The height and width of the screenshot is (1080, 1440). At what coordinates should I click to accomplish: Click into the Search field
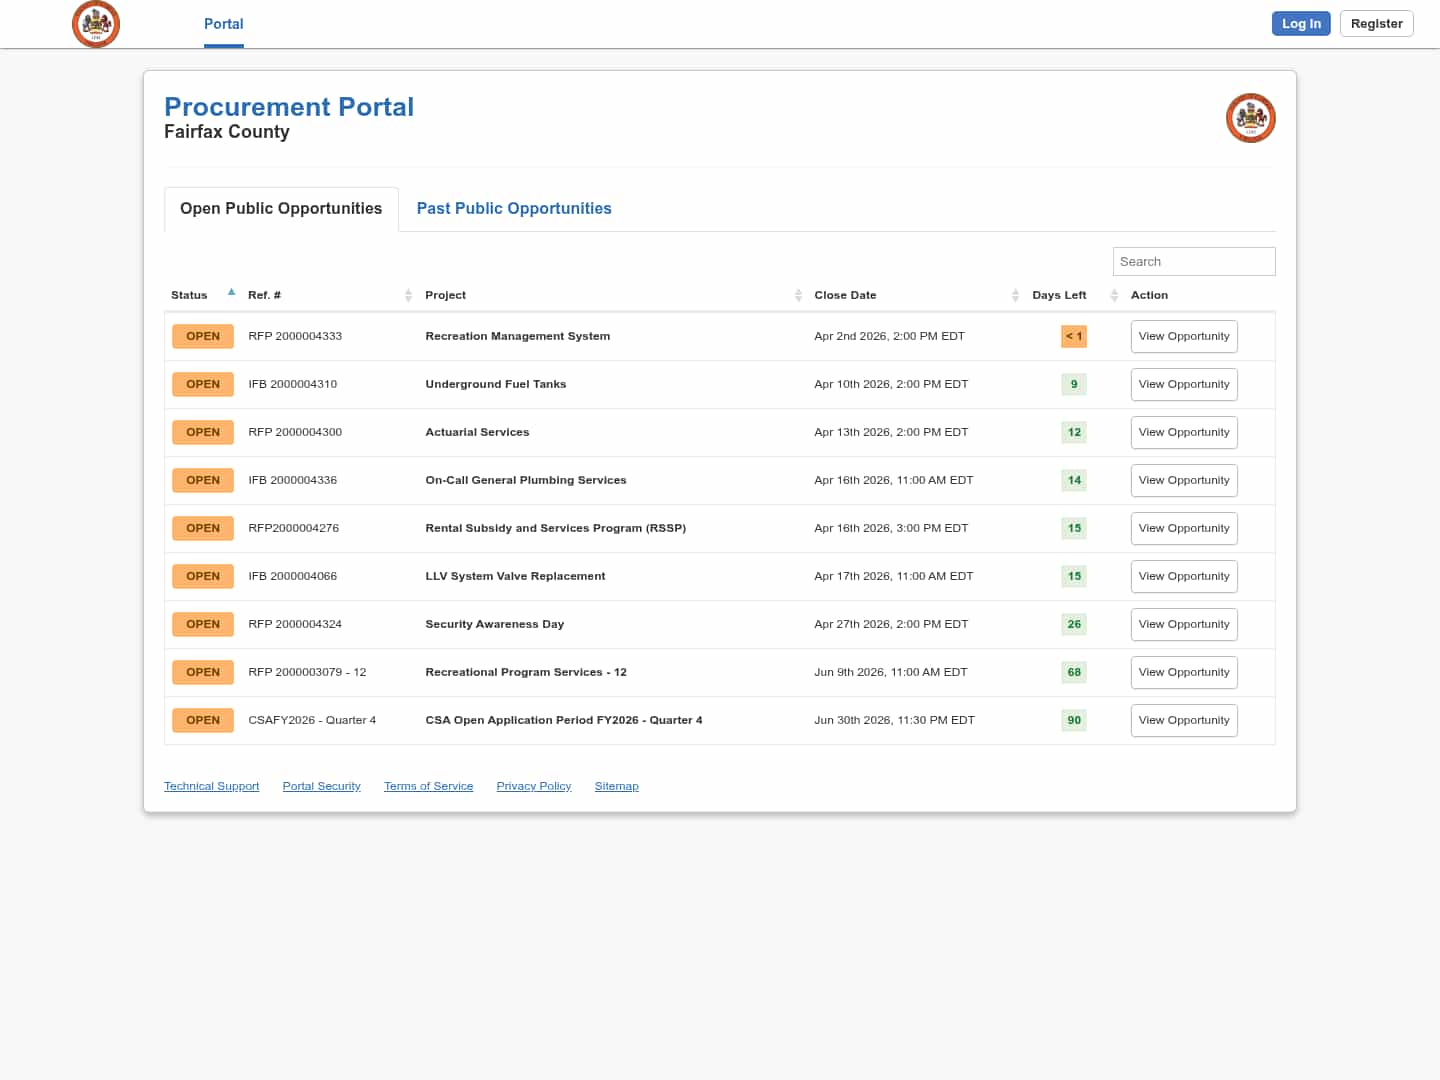pos(1193,261)
